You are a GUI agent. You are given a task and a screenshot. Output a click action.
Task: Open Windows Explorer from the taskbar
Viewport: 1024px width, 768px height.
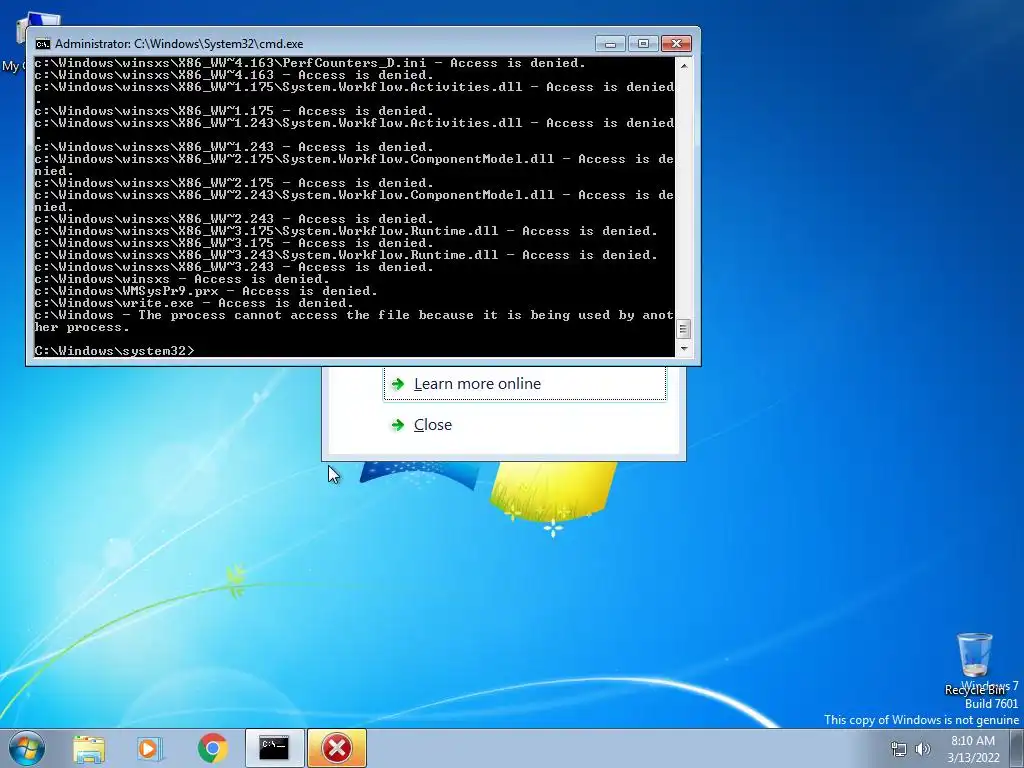[x=88, y=748]
